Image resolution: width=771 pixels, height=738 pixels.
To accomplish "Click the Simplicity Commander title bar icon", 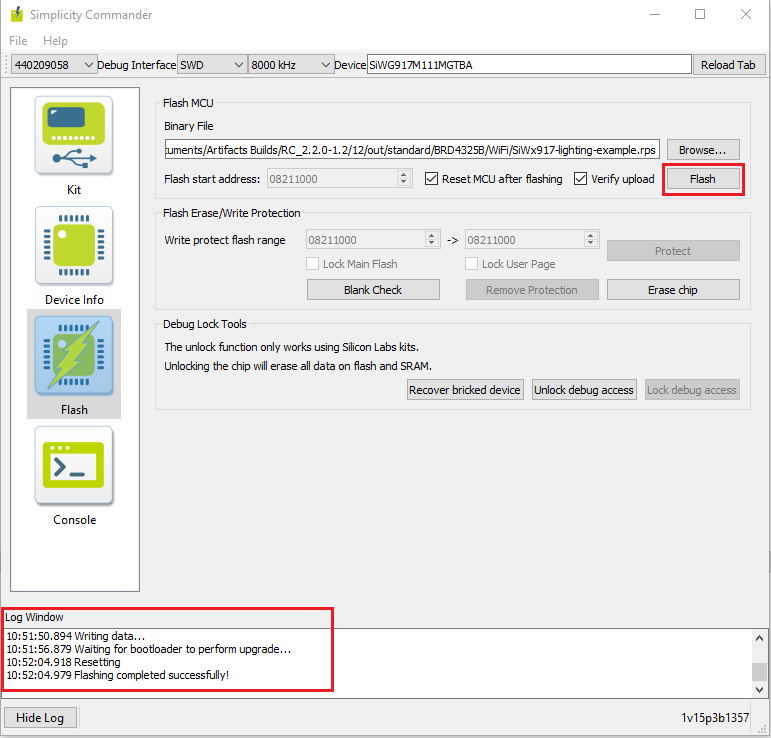I will click(17, 14).
